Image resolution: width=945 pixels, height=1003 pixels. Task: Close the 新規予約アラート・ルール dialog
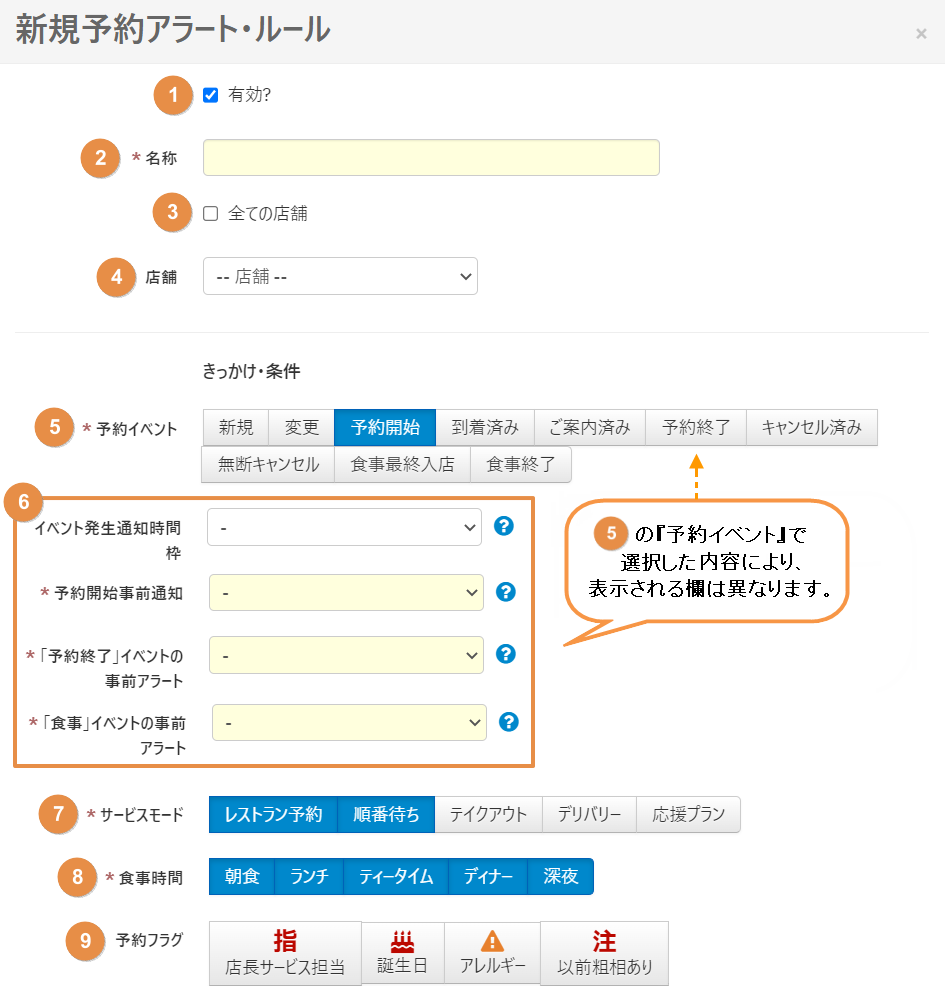921,34
